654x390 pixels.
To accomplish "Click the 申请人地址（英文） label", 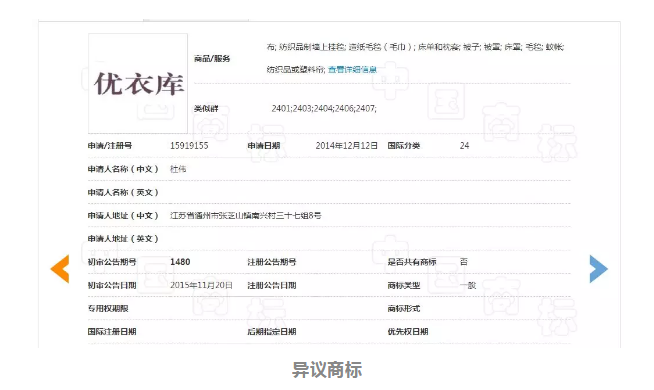I will (123, 239).
